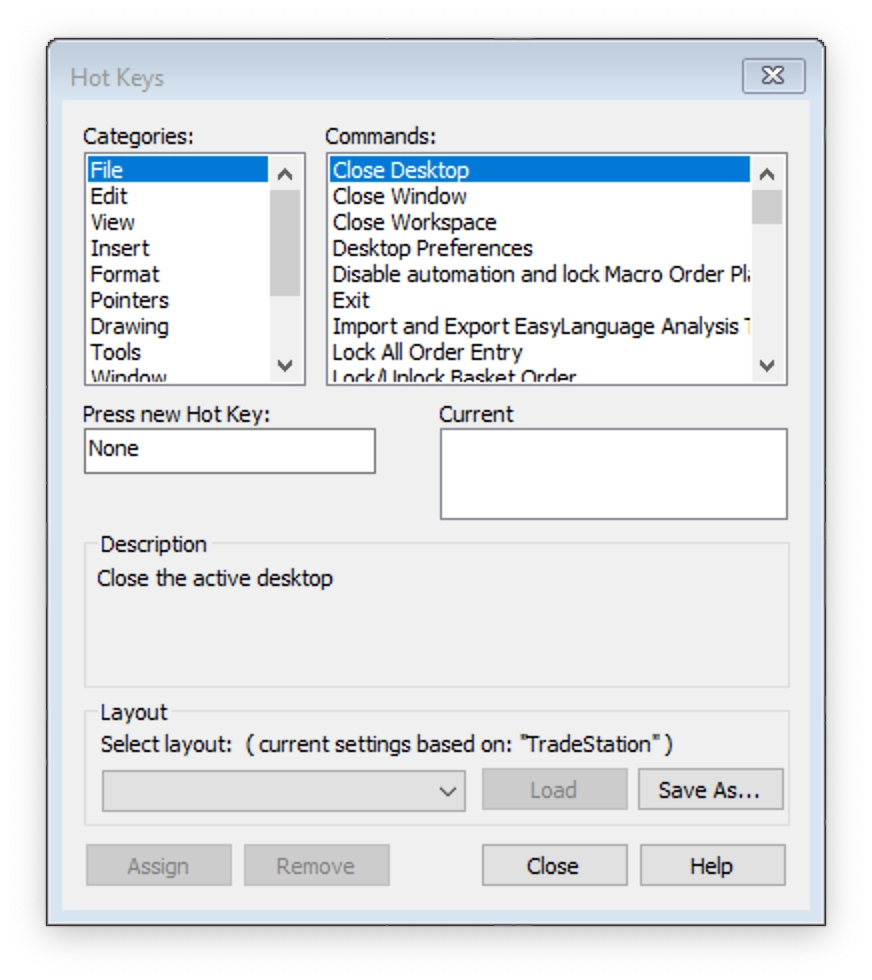Click inside the Current hot keys box
Screen dimensions: 872x980
click(x=613, y=474)
